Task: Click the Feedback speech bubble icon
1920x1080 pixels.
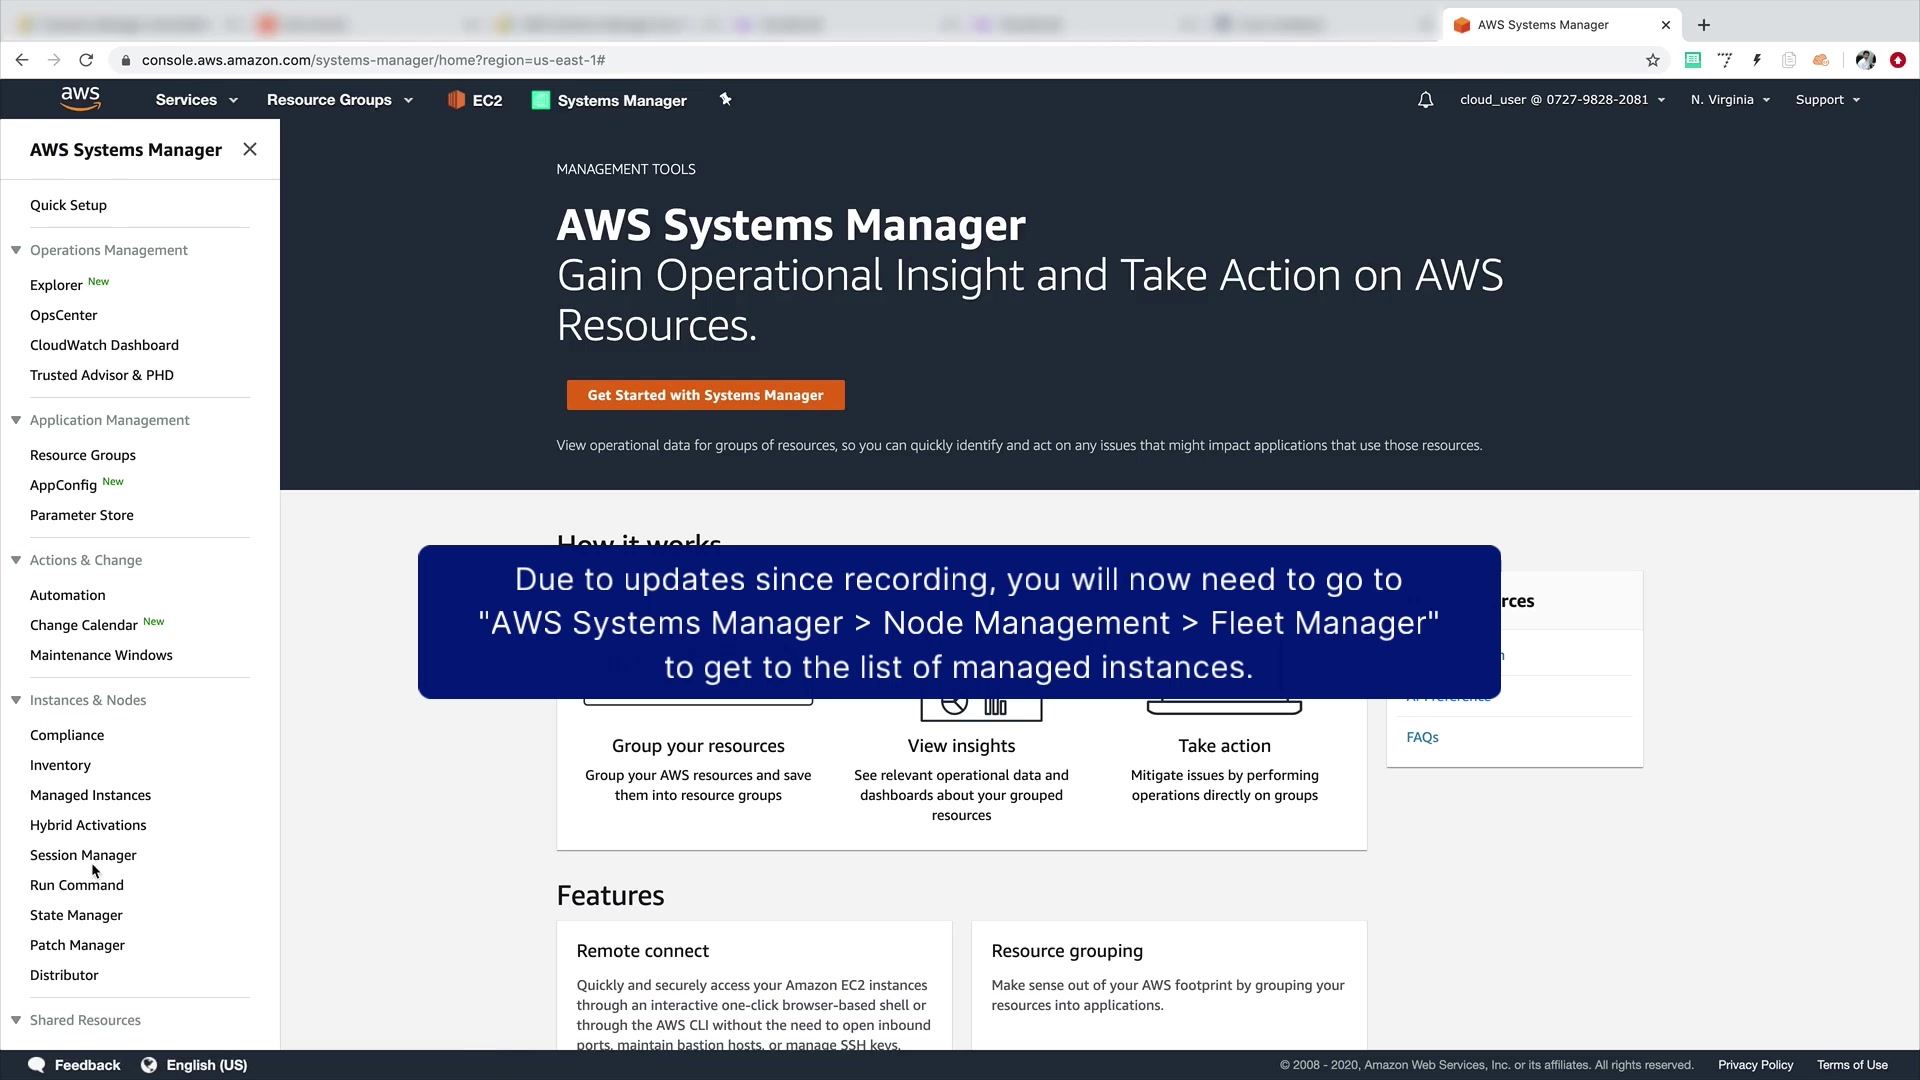Action: point(36,1065)
